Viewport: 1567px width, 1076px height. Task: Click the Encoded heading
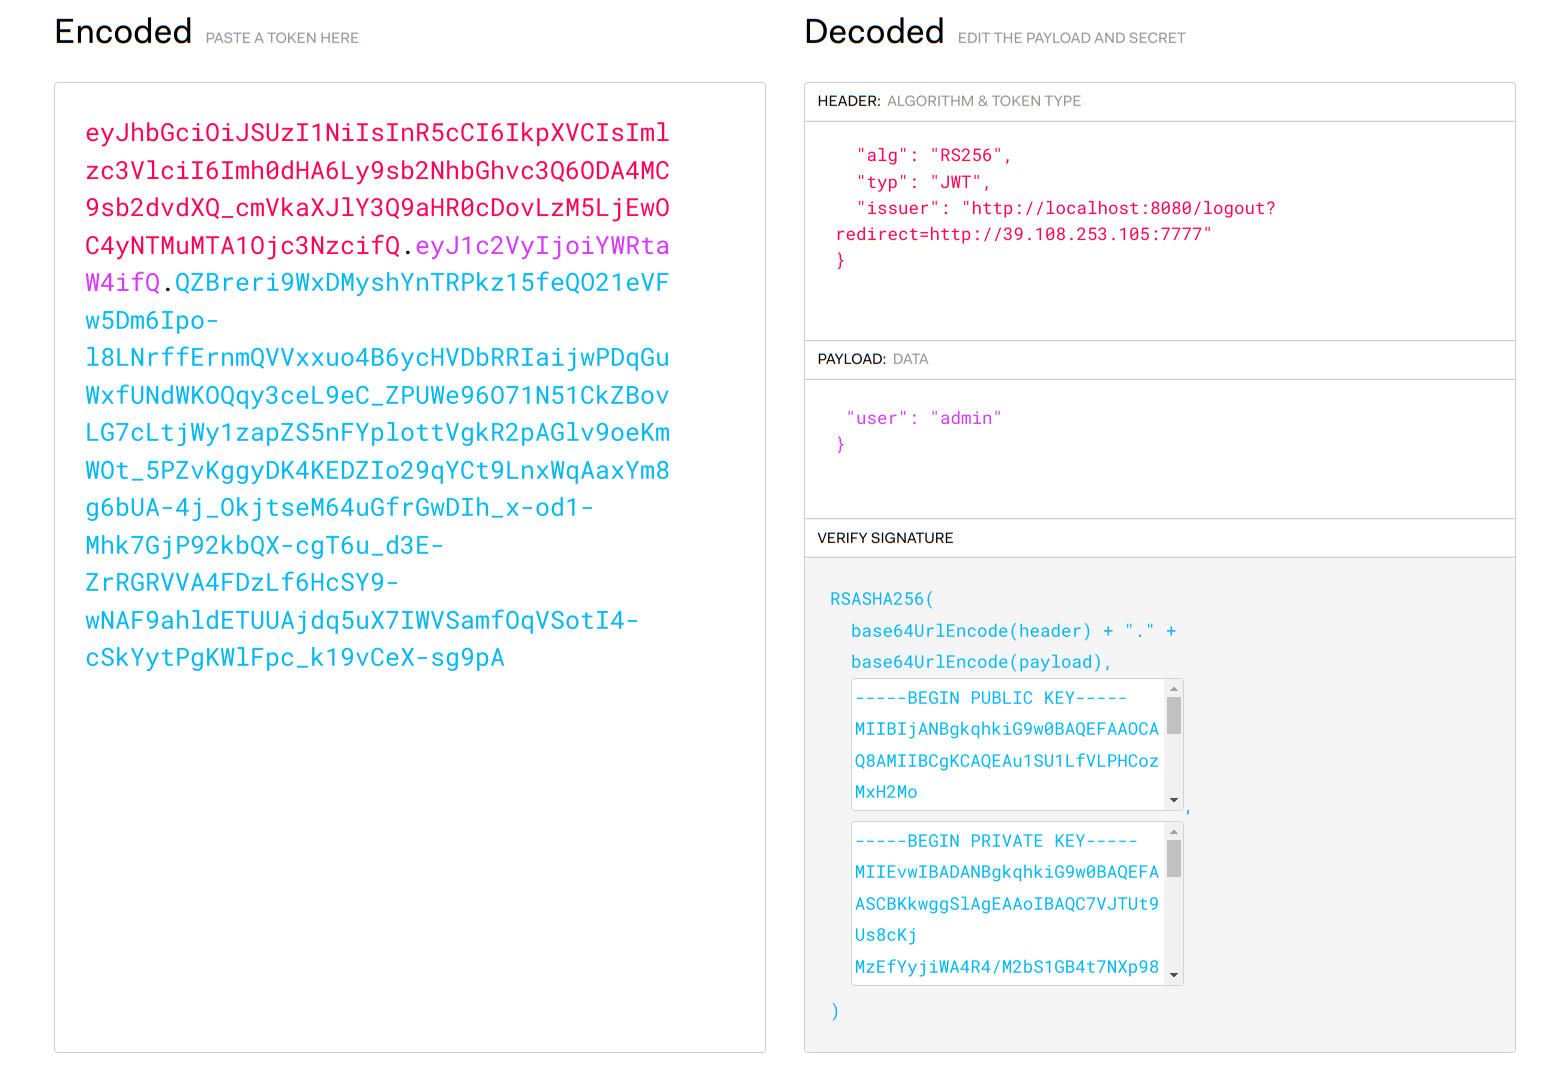tap(123, 32)
